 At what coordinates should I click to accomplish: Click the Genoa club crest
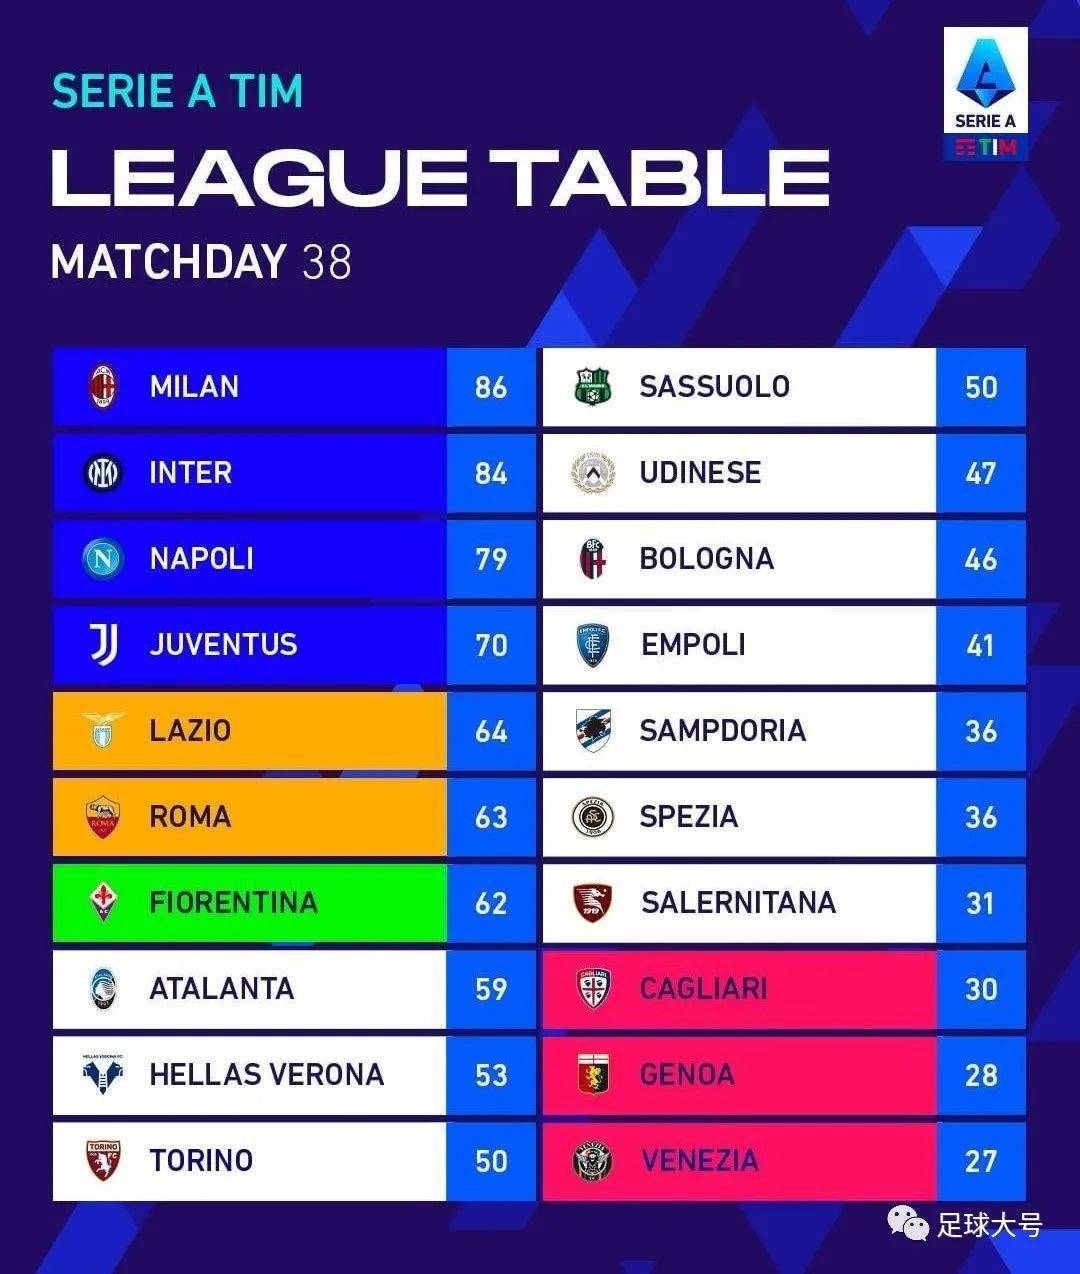point(594,1075)
